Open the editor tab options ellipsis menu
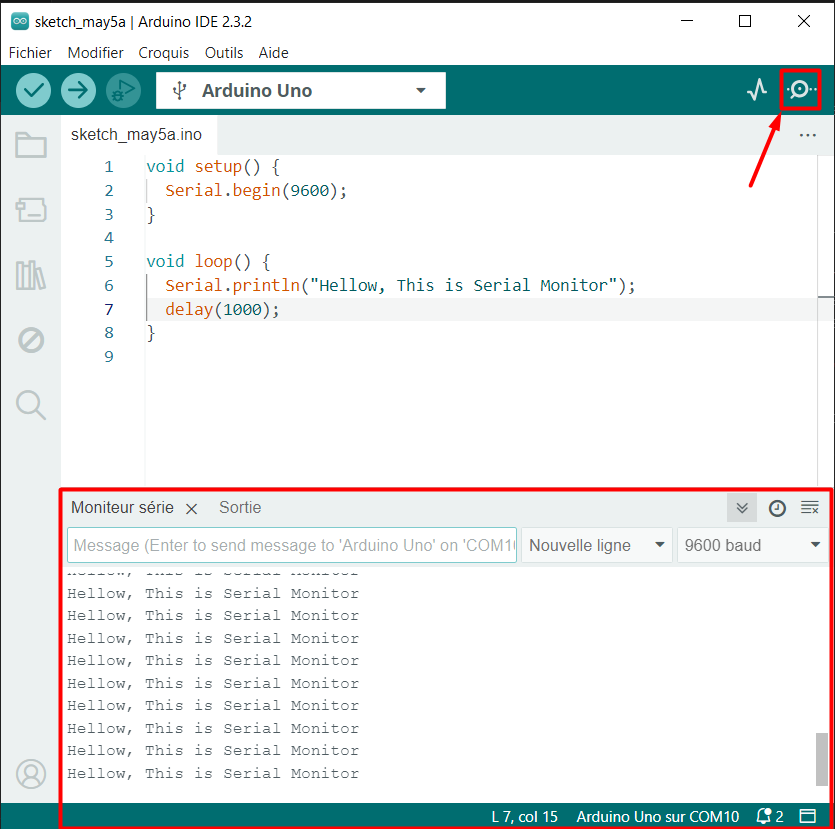Screen dimensions: 835x829 [807, 135]
